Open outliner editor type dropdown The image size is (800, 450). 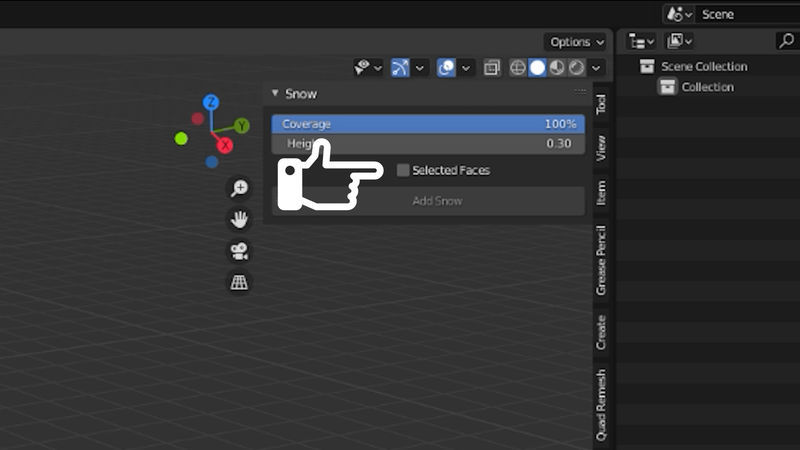point(641,41)
